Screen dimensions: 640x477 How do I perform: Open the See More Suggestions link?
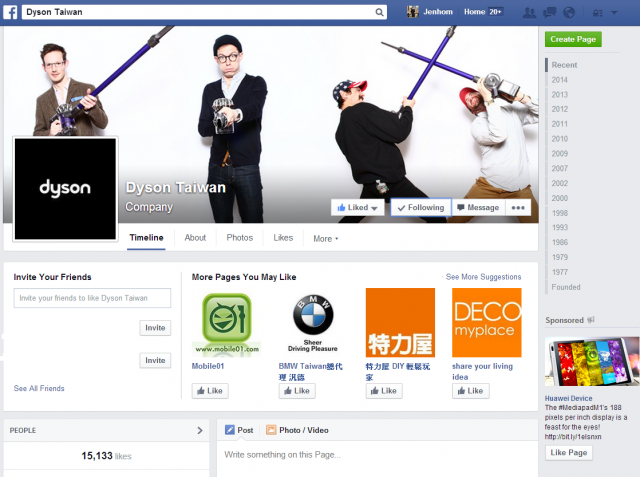483,277
